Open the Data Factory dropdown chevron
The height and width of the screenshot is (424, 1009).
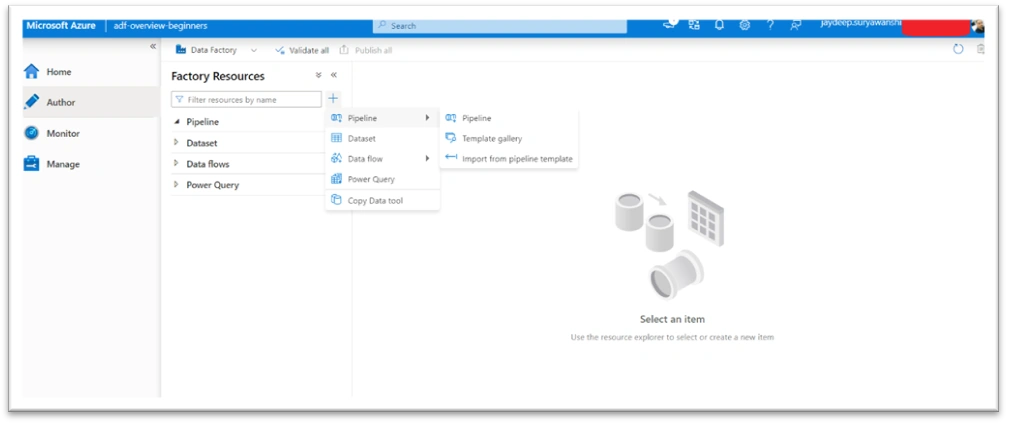254,50
